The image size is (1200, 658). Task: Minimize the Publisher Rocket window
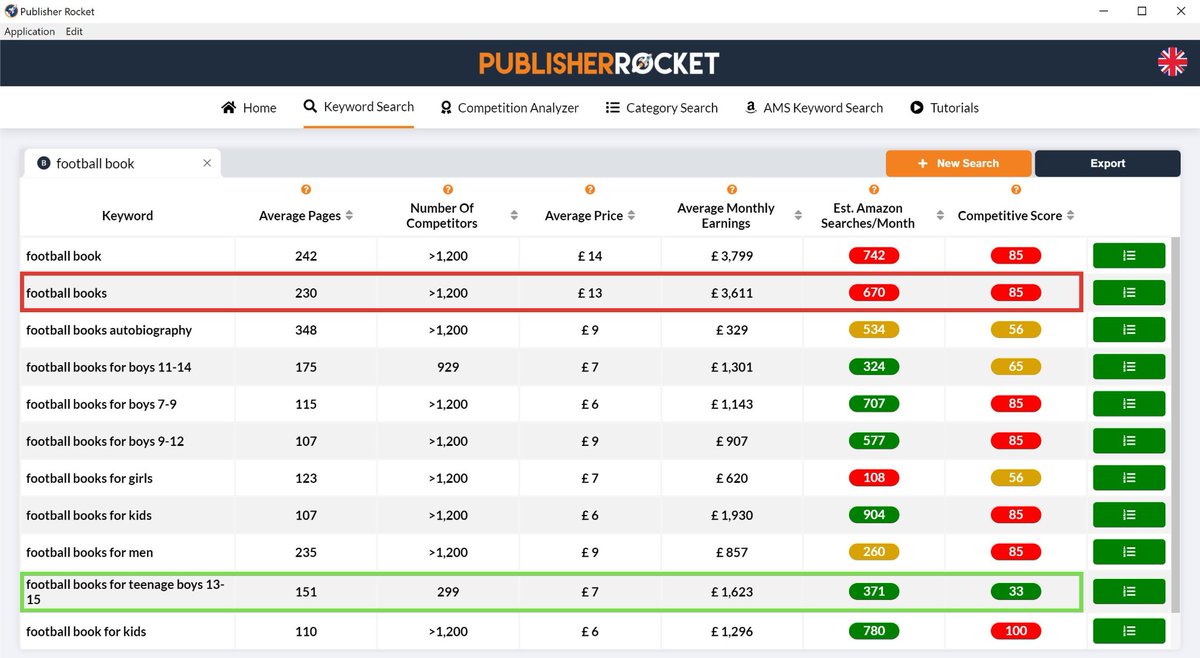pyautogui.click(x=1102, y=11)
